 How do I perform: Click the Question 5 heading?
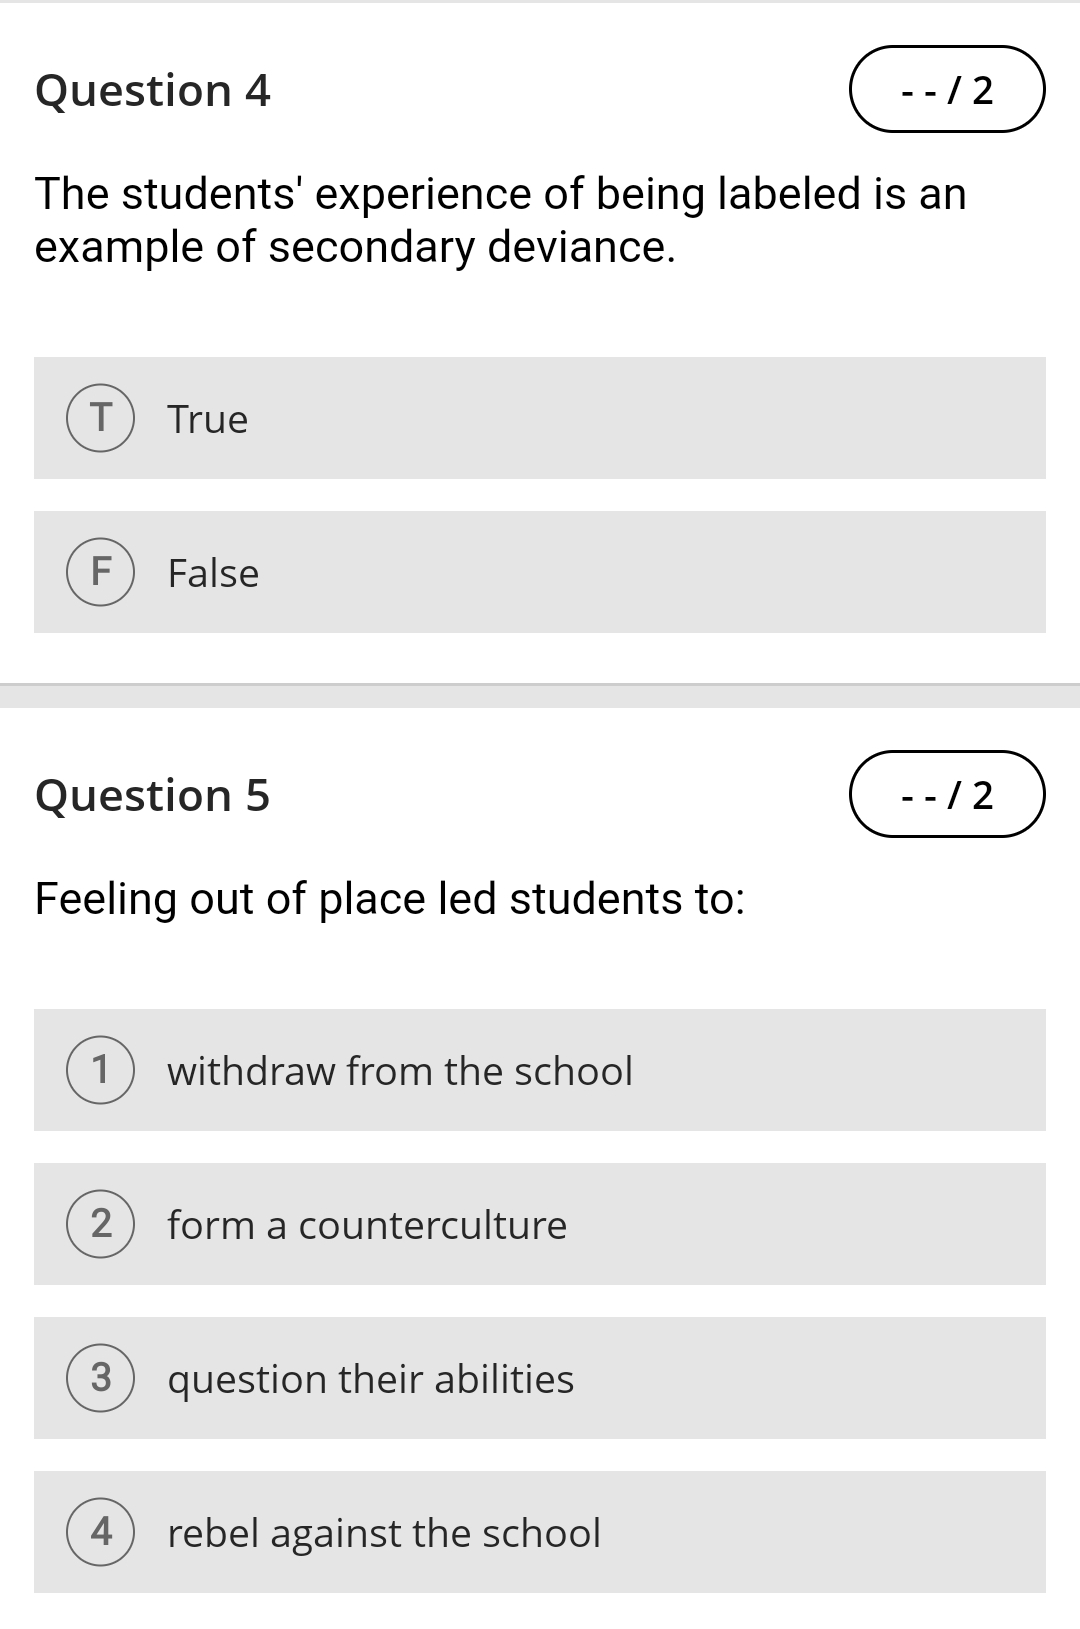click(152, 795)
